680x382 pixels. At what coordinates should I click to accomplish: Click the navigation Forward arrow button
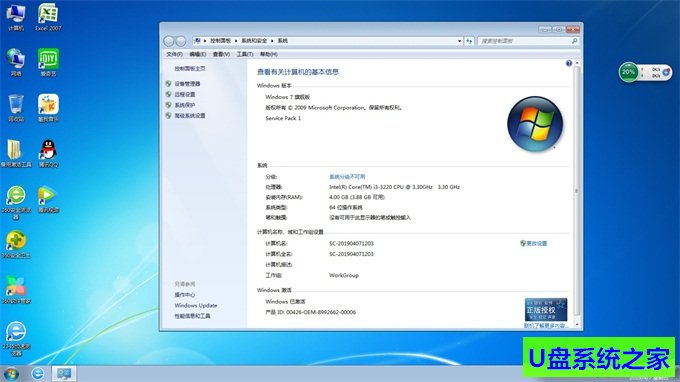(180, 41)
